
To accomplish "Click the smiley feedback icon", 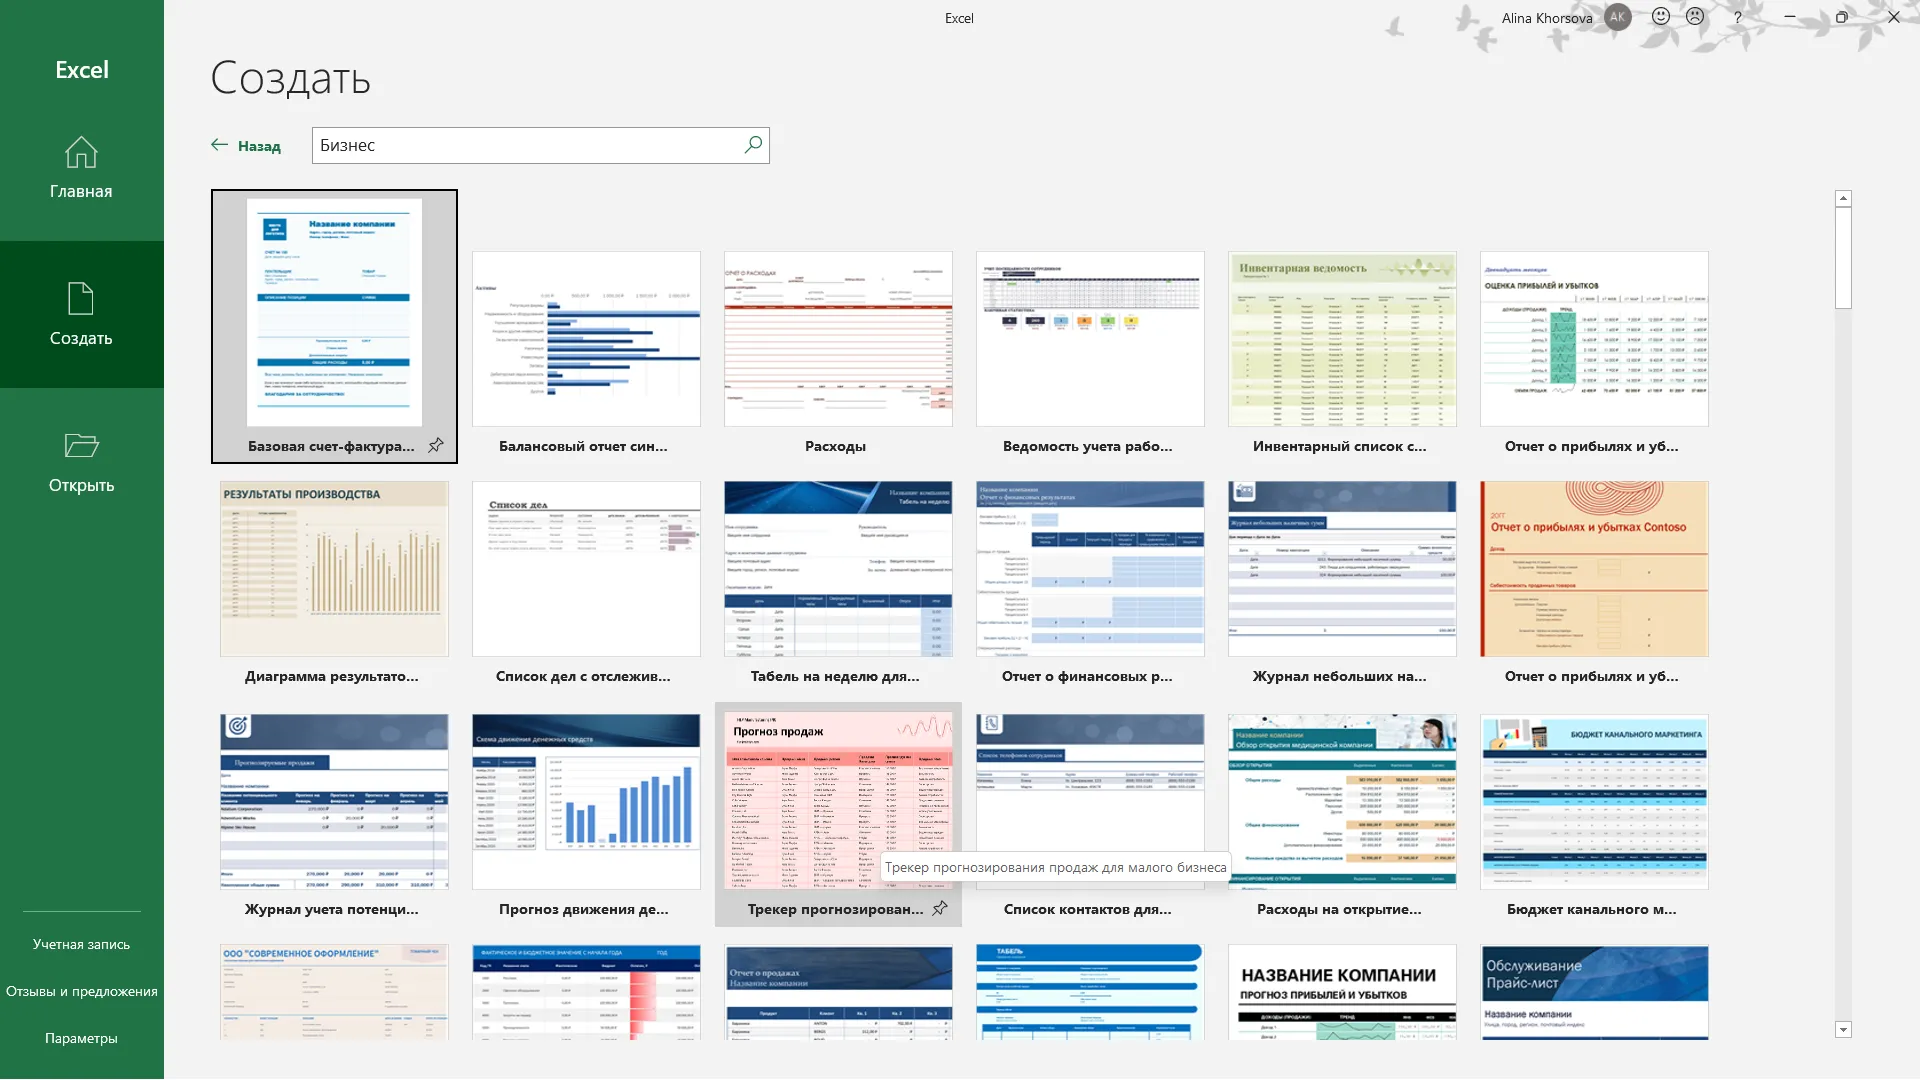I will [1660, 17].
